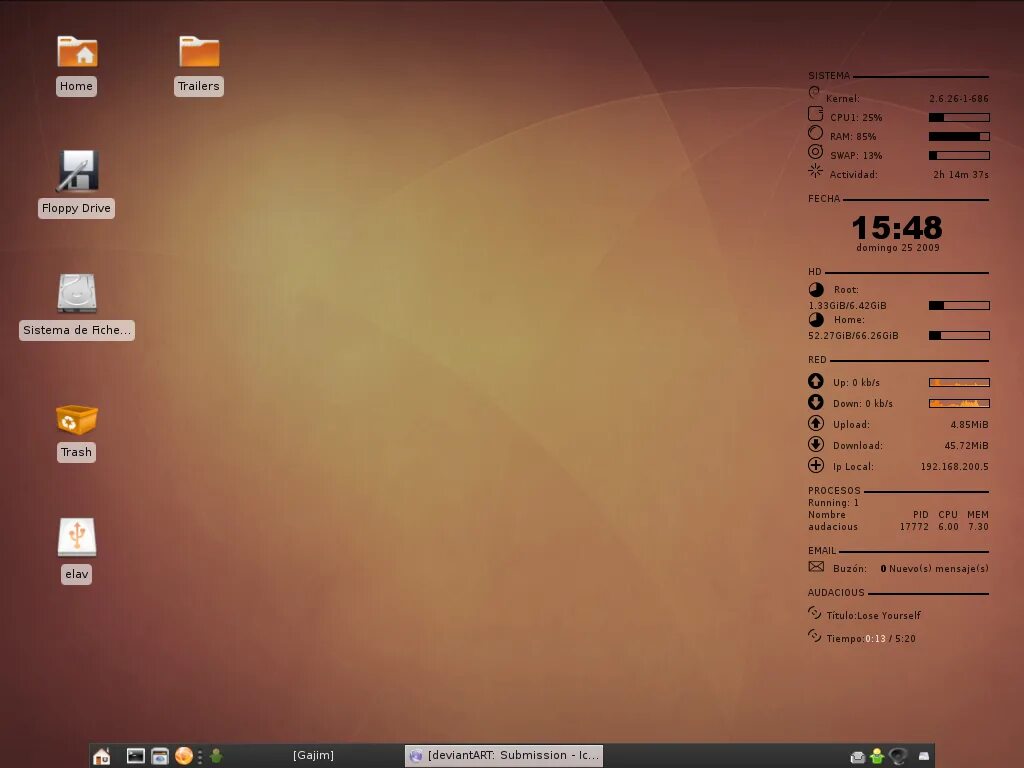The height and width of the screenshot is (768, 1024).
Task: Click the '1.33GiB/6.42GiB' root usage text
Action: (847, 306)
